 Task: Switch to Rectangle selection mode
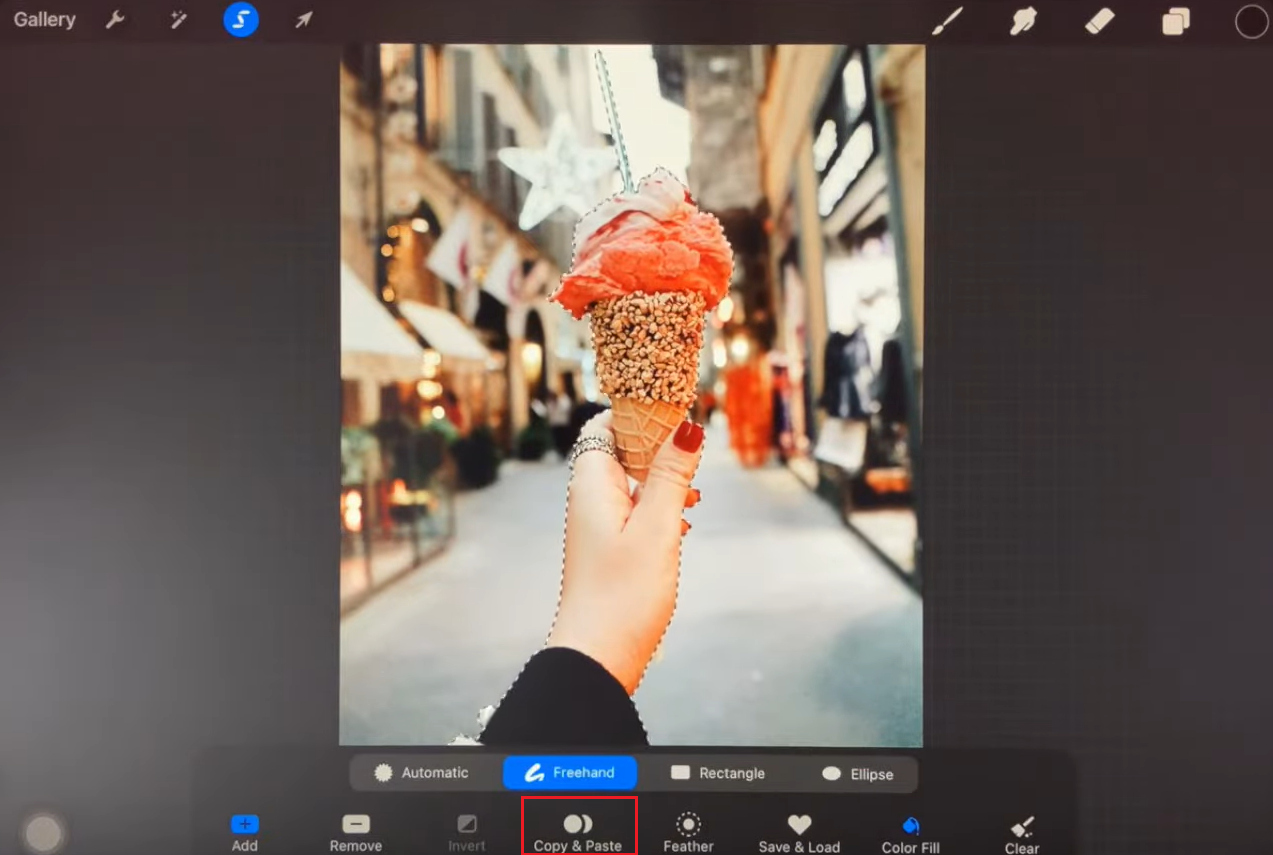point(718,773)
